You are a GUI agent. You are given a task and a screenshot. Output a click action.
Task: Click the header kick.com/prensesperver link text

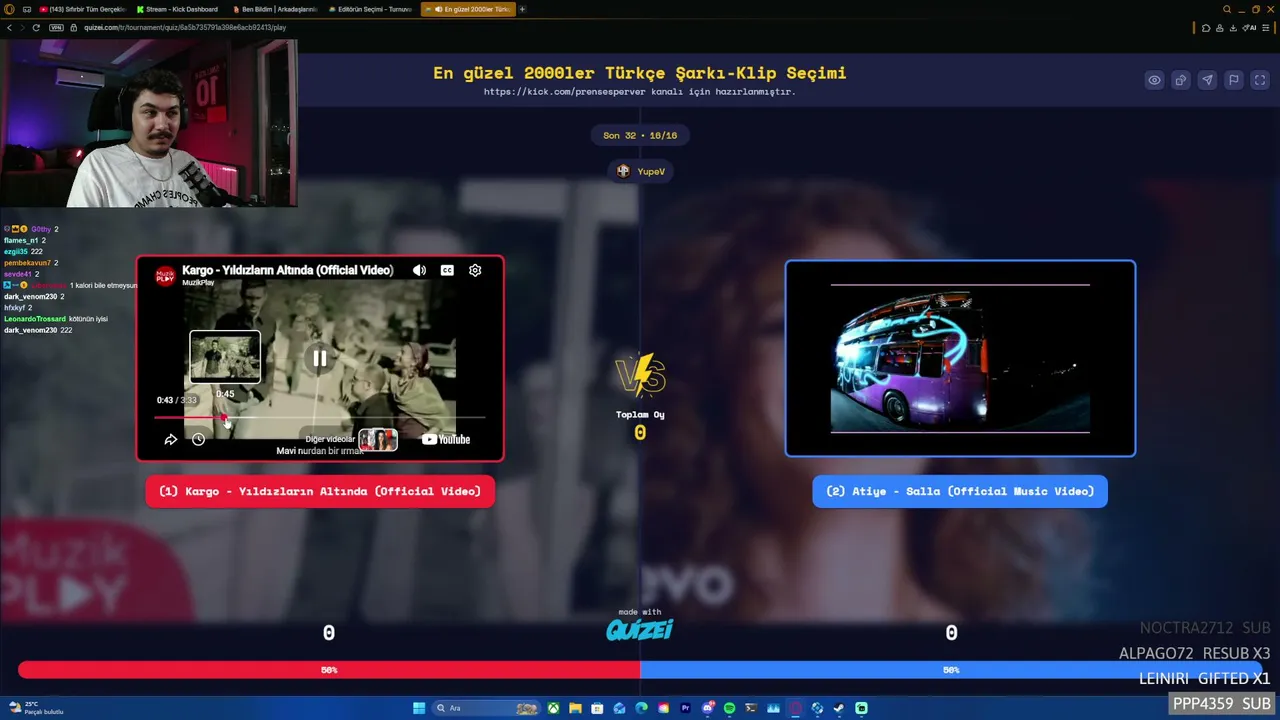pyautogui.click(x=640, y=92)
